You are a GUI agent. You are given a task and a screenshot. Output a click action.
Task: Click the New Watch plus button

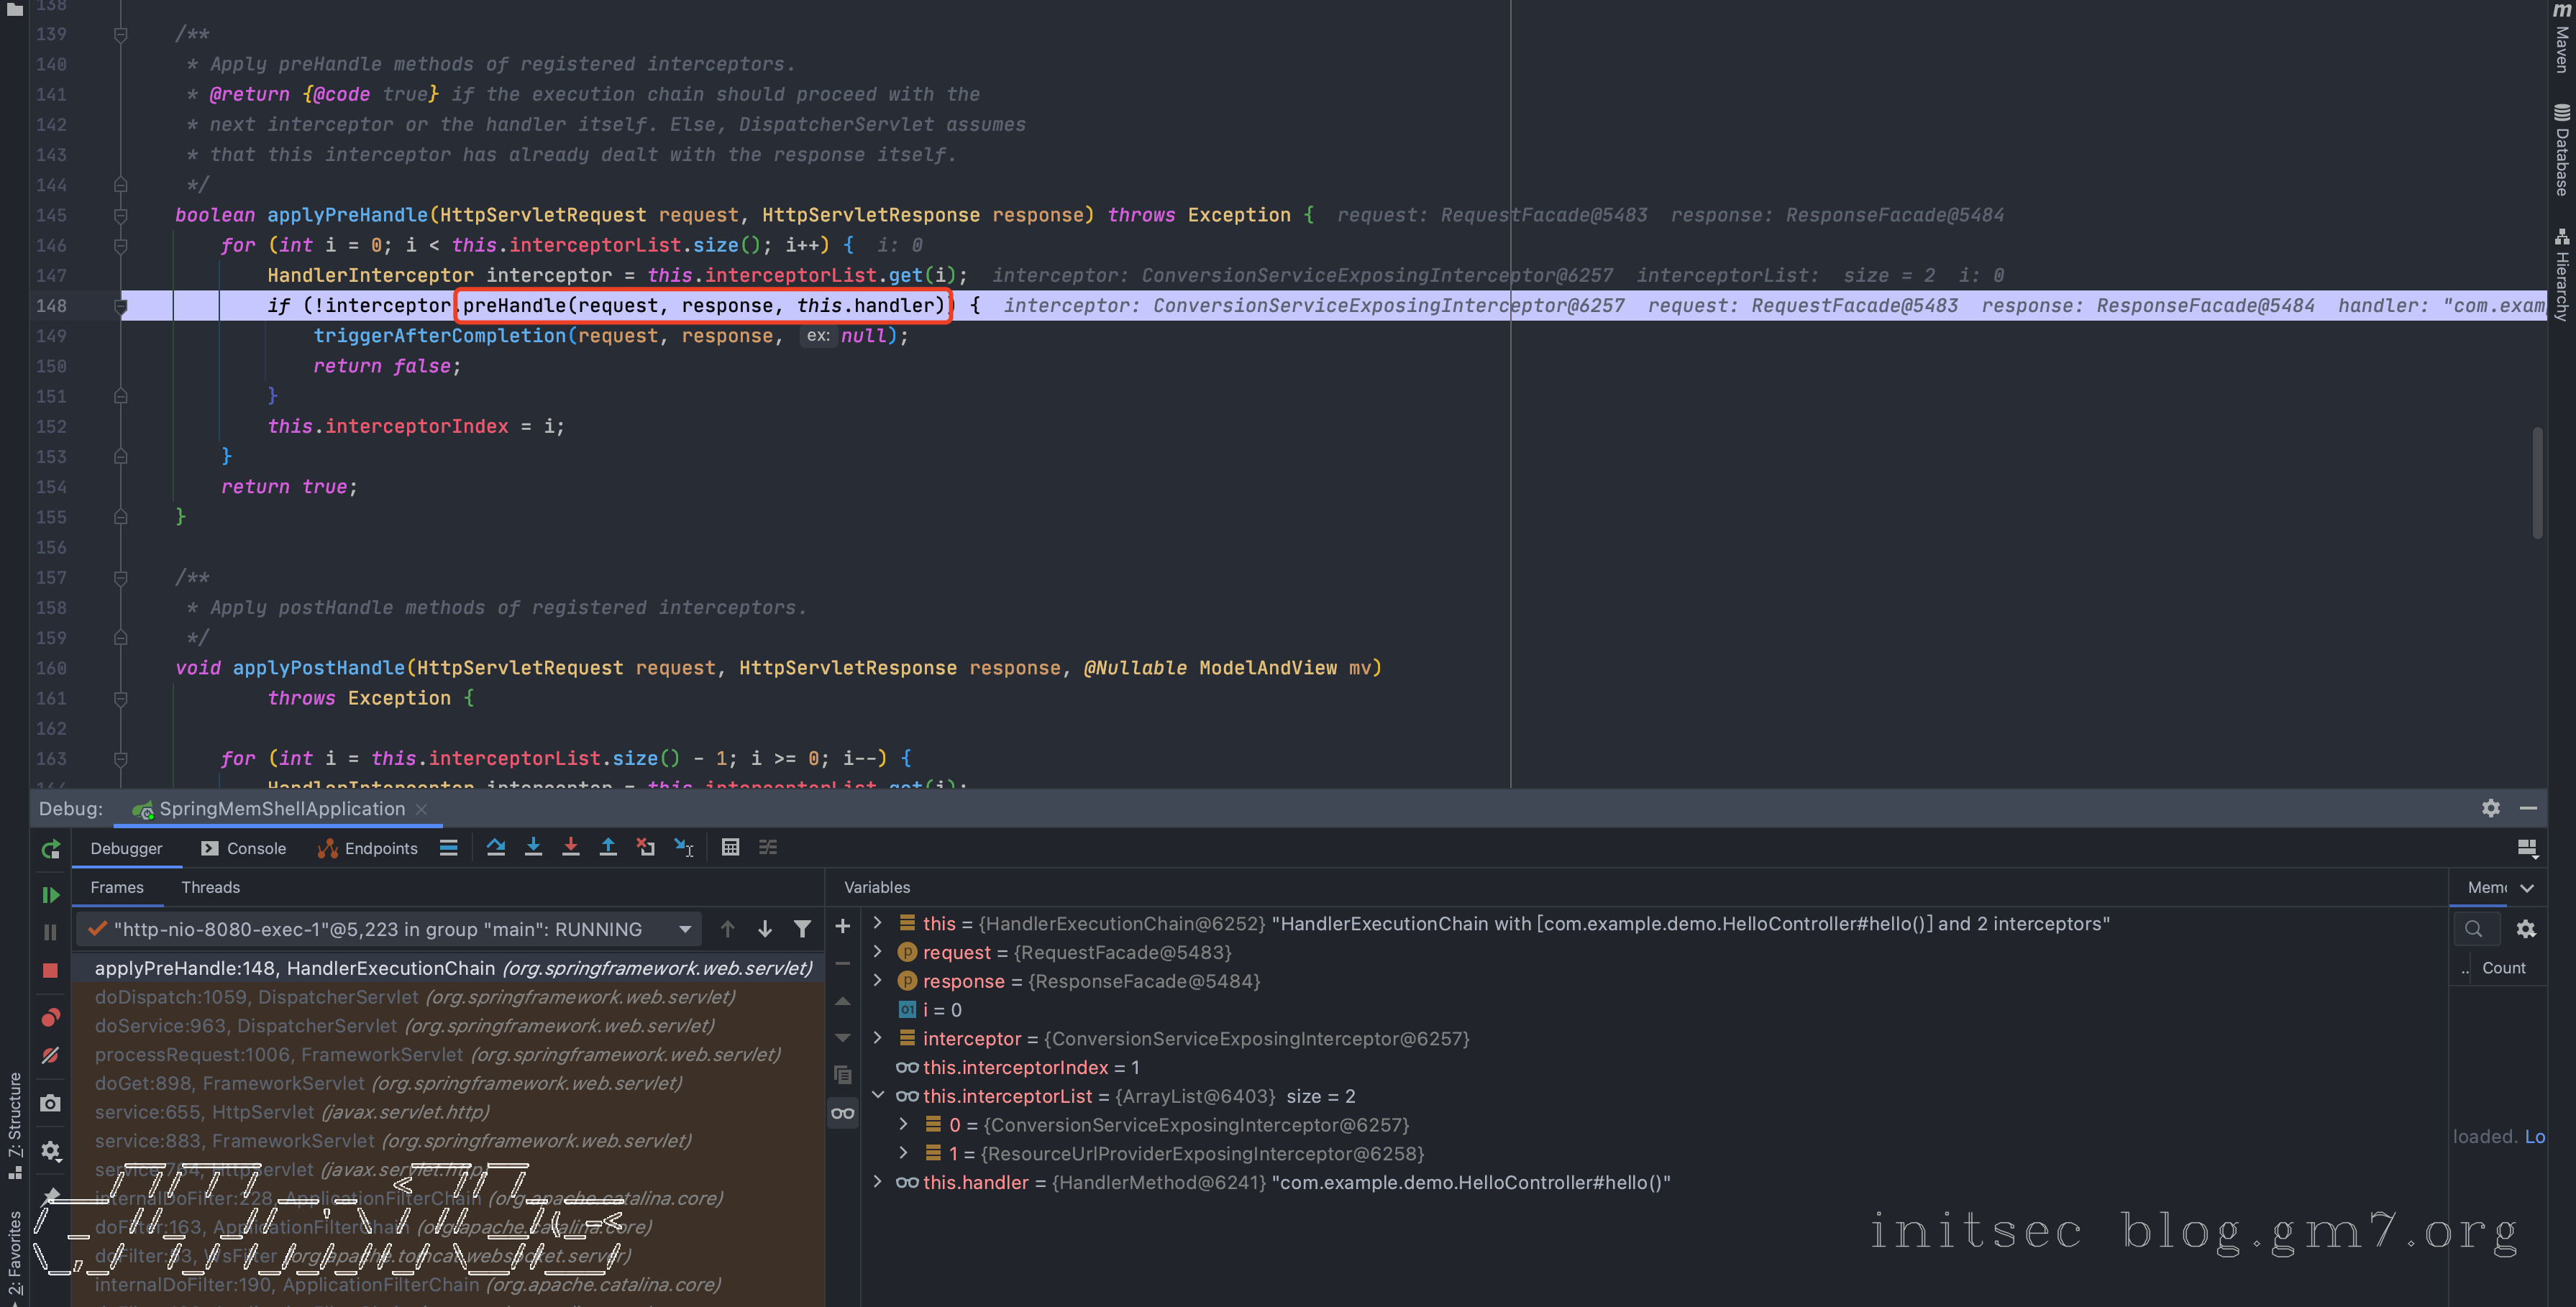(x=843, y=926)
